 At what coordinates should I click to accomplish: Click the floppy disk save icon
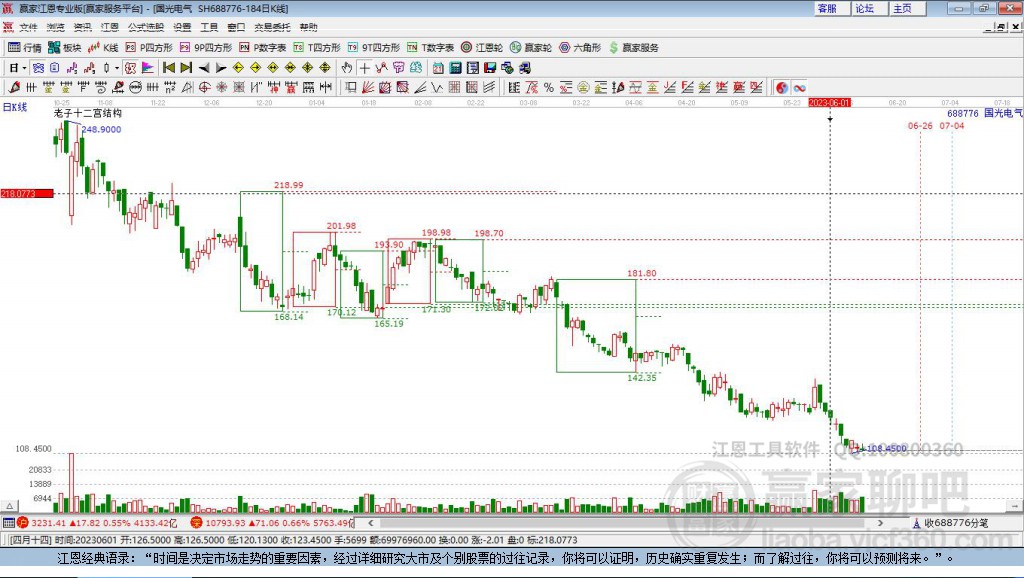tap(490, 67)
